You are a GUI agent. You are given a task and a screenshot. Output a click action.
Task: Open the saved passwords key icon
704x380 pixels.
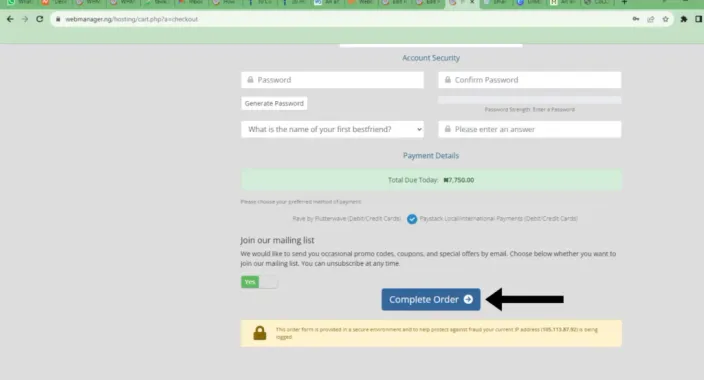click(636, 19)
